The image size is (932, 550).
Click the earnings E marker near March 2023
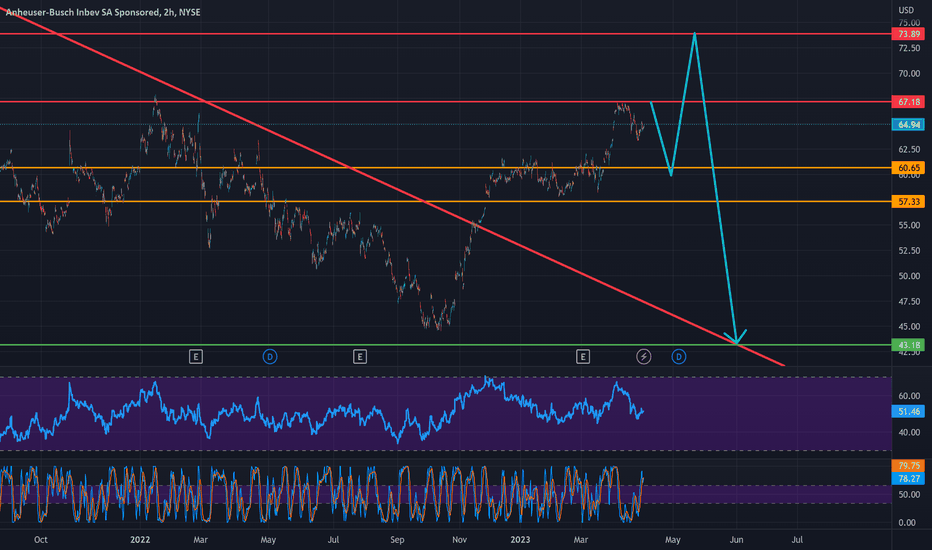582,357
